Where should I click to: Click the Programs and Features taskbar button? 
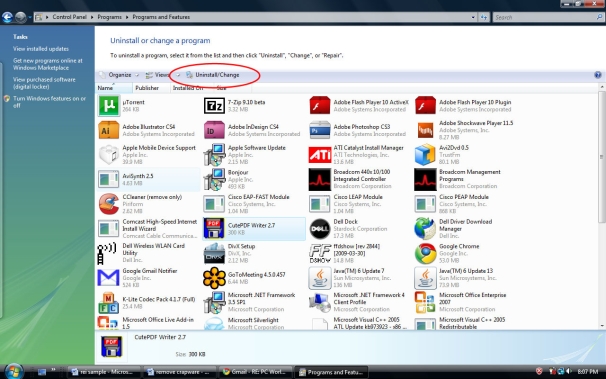click(x=331, y=372)
